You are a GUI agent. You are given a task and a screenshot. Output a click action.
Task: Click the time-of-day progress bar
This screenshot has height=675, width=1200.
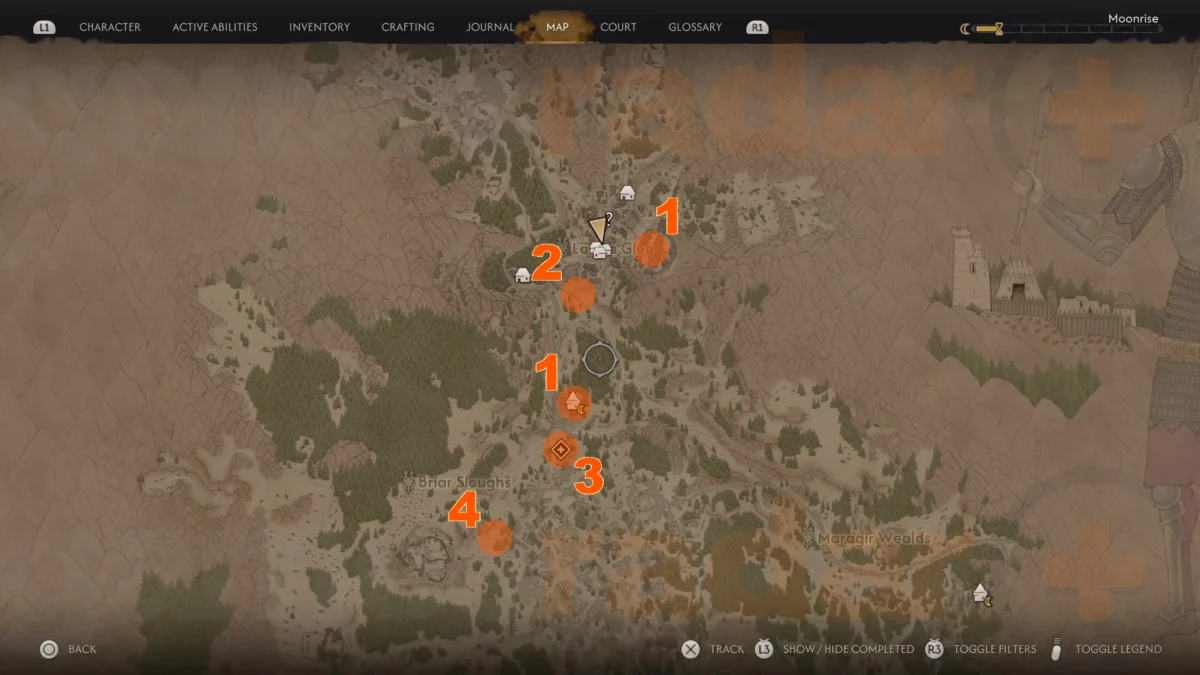(1068, 29)
